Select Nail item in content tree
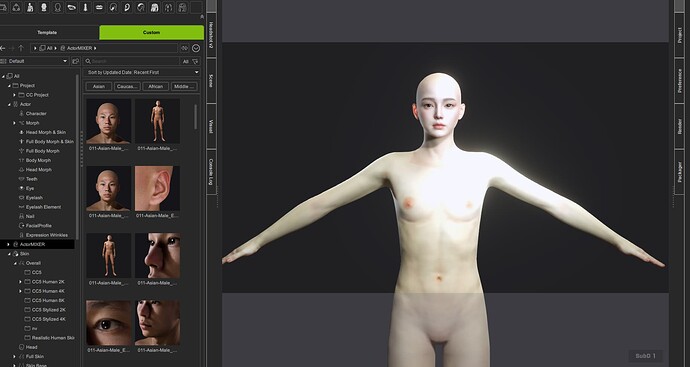The image size is (690, 367). click(30, 217)
